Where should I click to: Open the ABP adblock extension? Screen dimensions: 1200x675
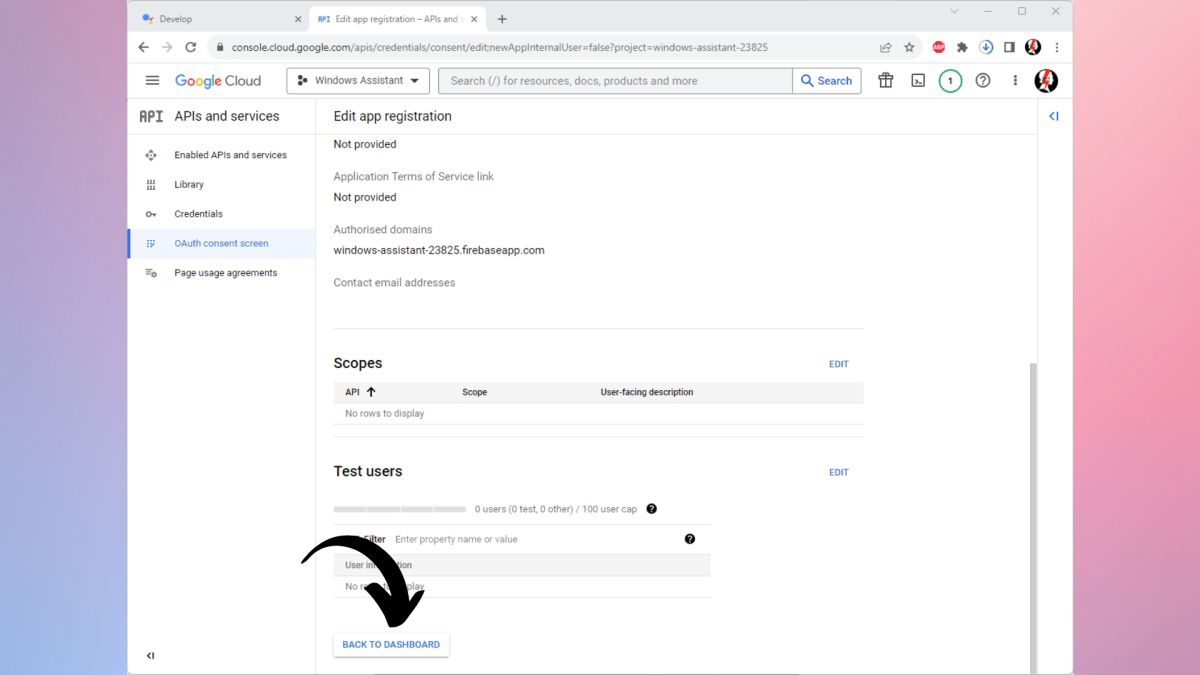[x=939, y=47]
